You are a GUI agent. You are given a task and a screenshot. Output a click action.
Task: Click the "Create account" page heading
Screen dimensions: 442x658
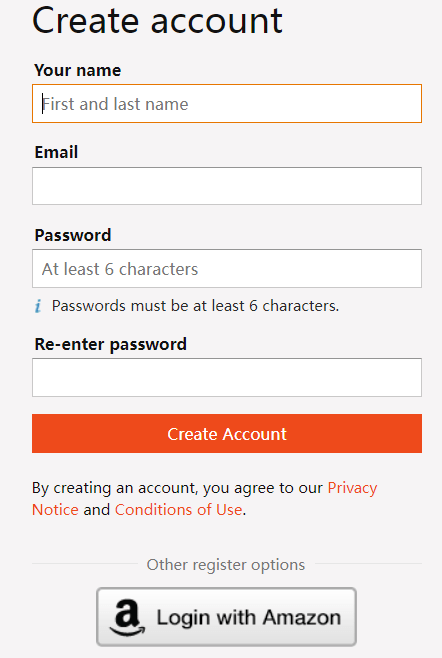[157, 20]
